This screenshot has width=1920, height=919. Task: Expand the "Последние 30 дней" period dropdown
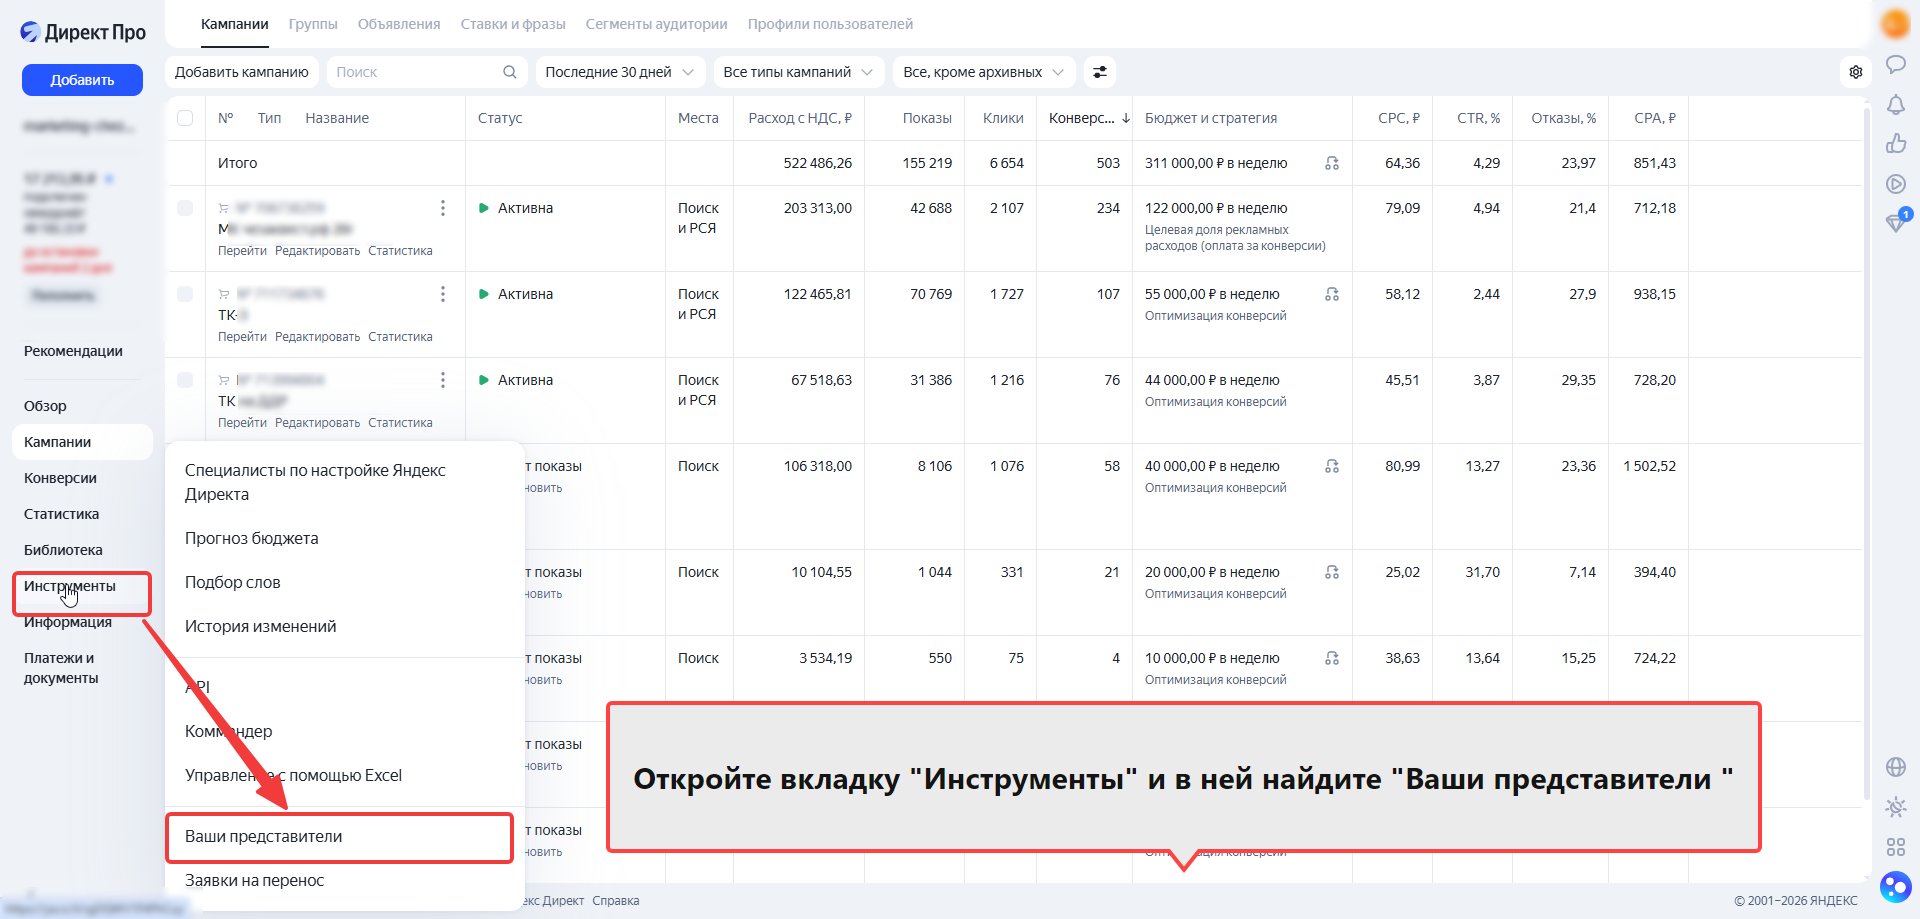[x=620, y=72]
